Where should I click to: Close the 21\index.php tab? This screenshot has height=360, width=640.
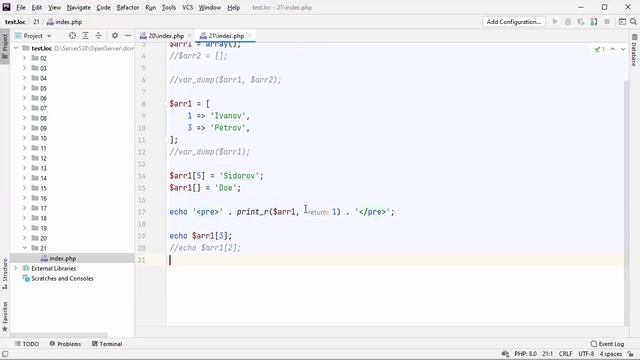pyautogui.click(x=250, y=36)
